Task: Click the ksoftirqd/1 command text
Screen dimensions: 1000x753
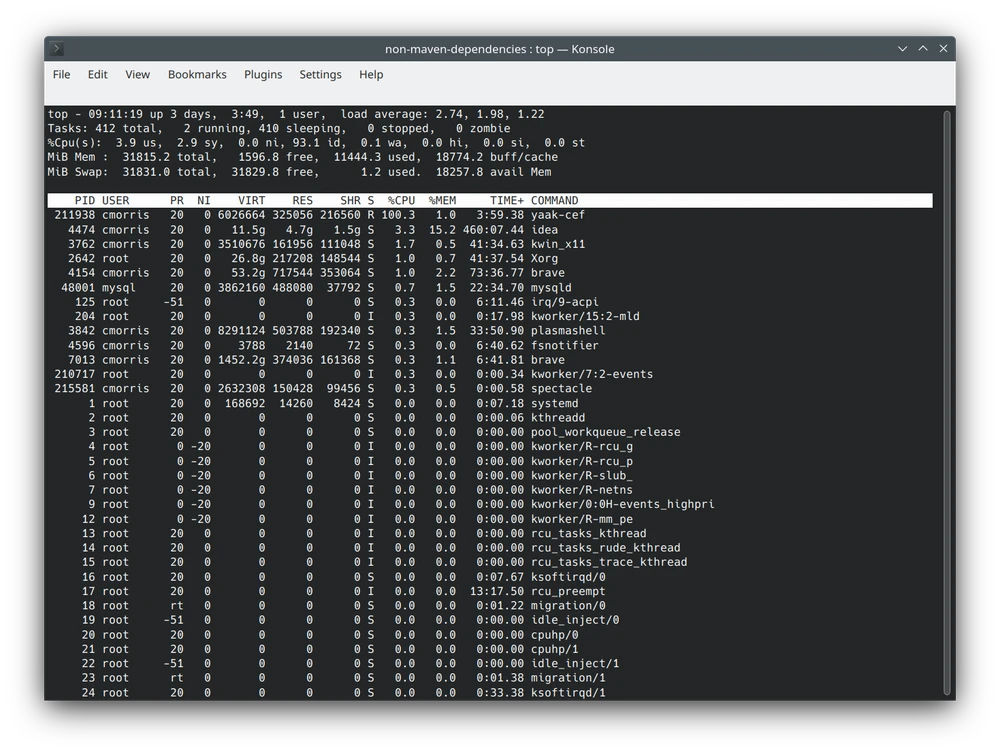Action: [x=568, y=692]
